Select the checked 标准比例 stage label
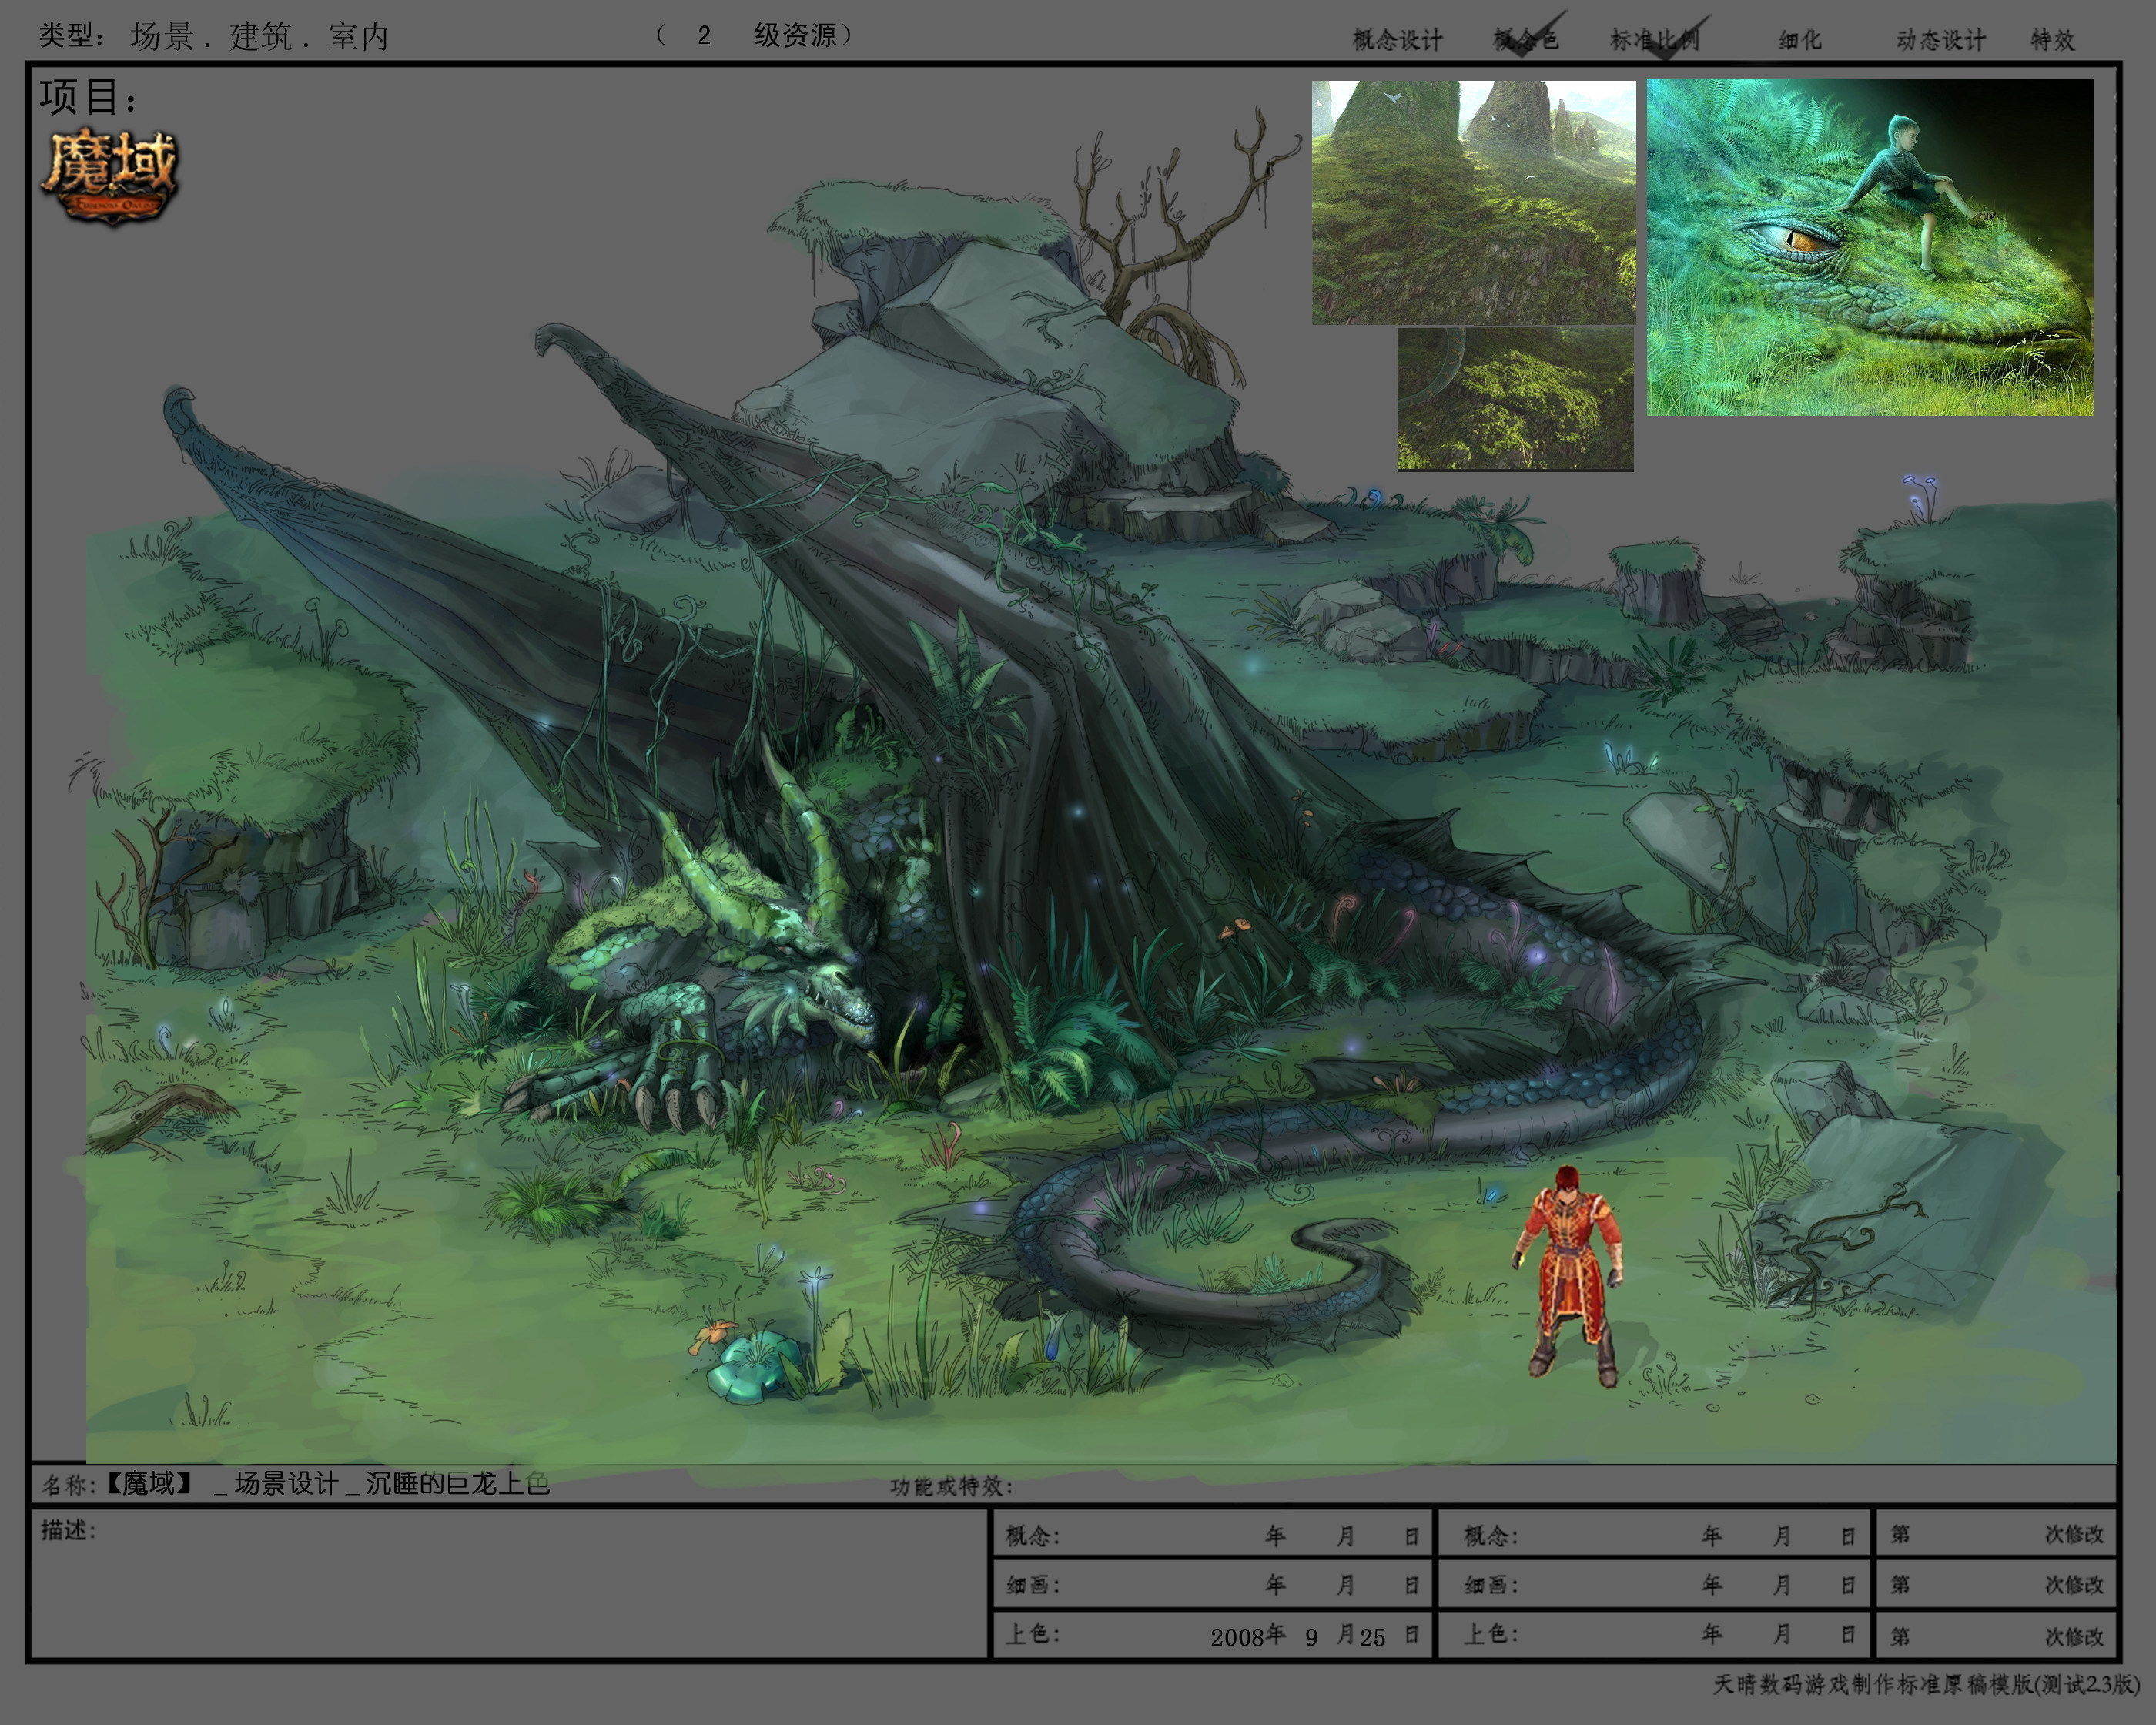The image size is (2156, 1725). 1654,40
